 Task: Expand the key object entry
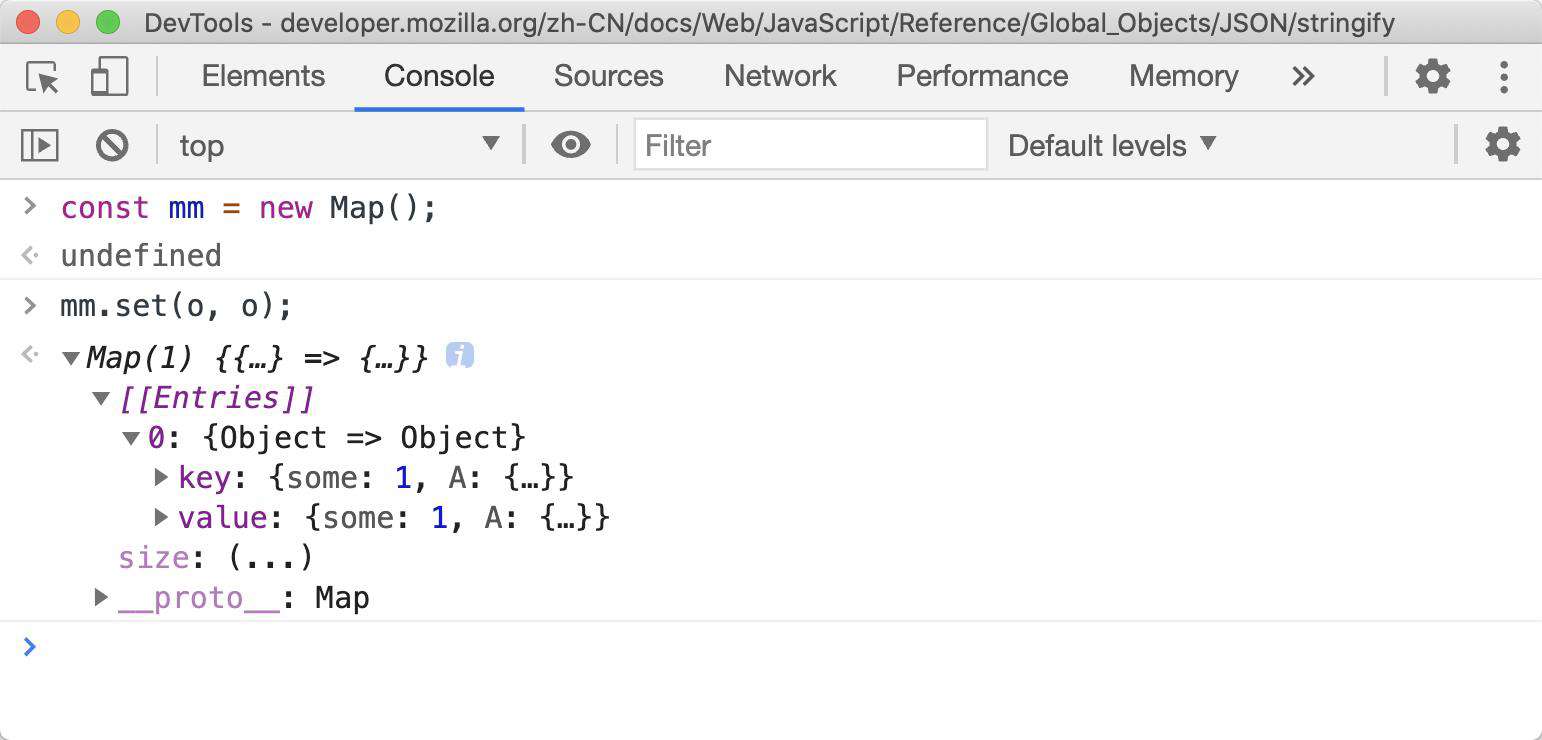(161, 477)
